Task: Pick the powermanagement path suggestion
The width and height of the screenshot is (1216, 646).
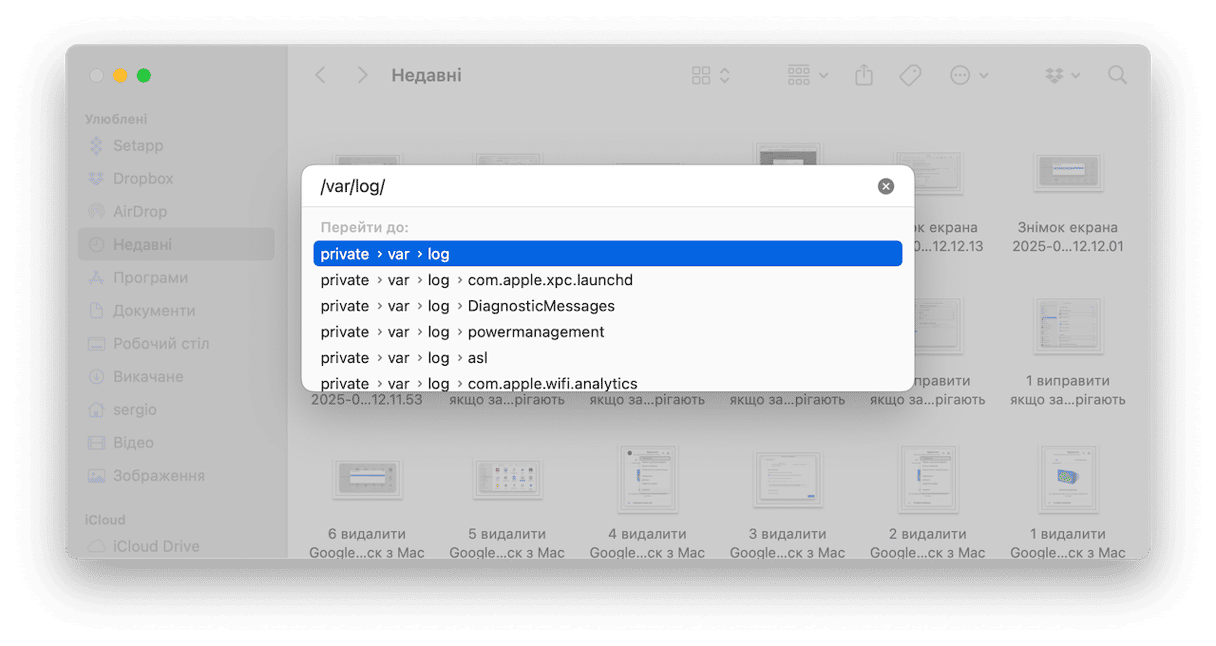Action: coord(608,332)
